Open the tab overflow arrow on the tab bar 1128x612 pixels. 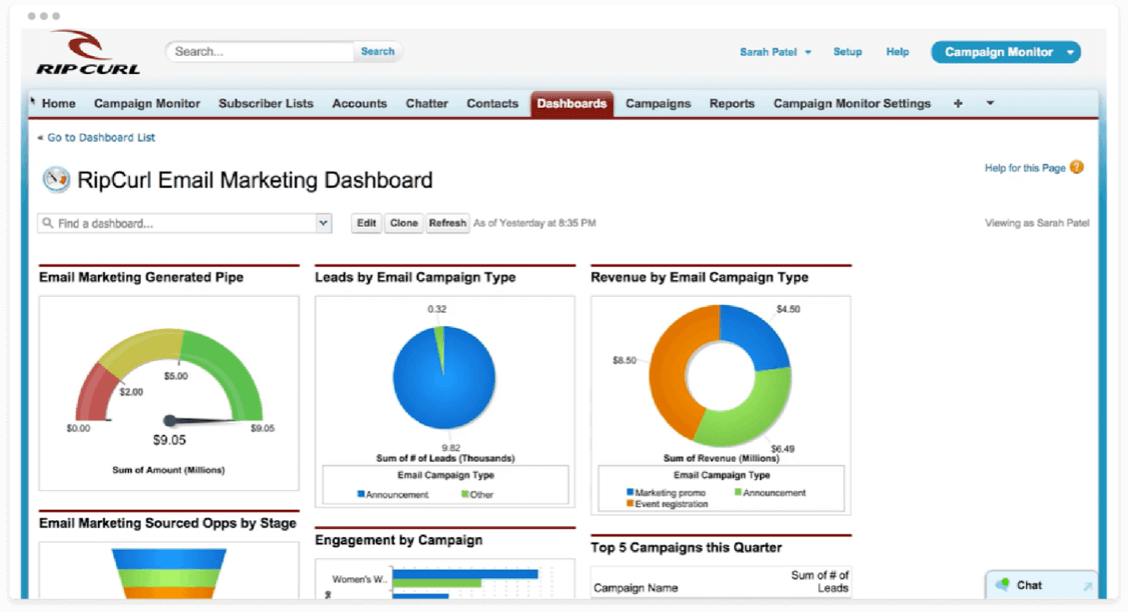pos(989,103)
